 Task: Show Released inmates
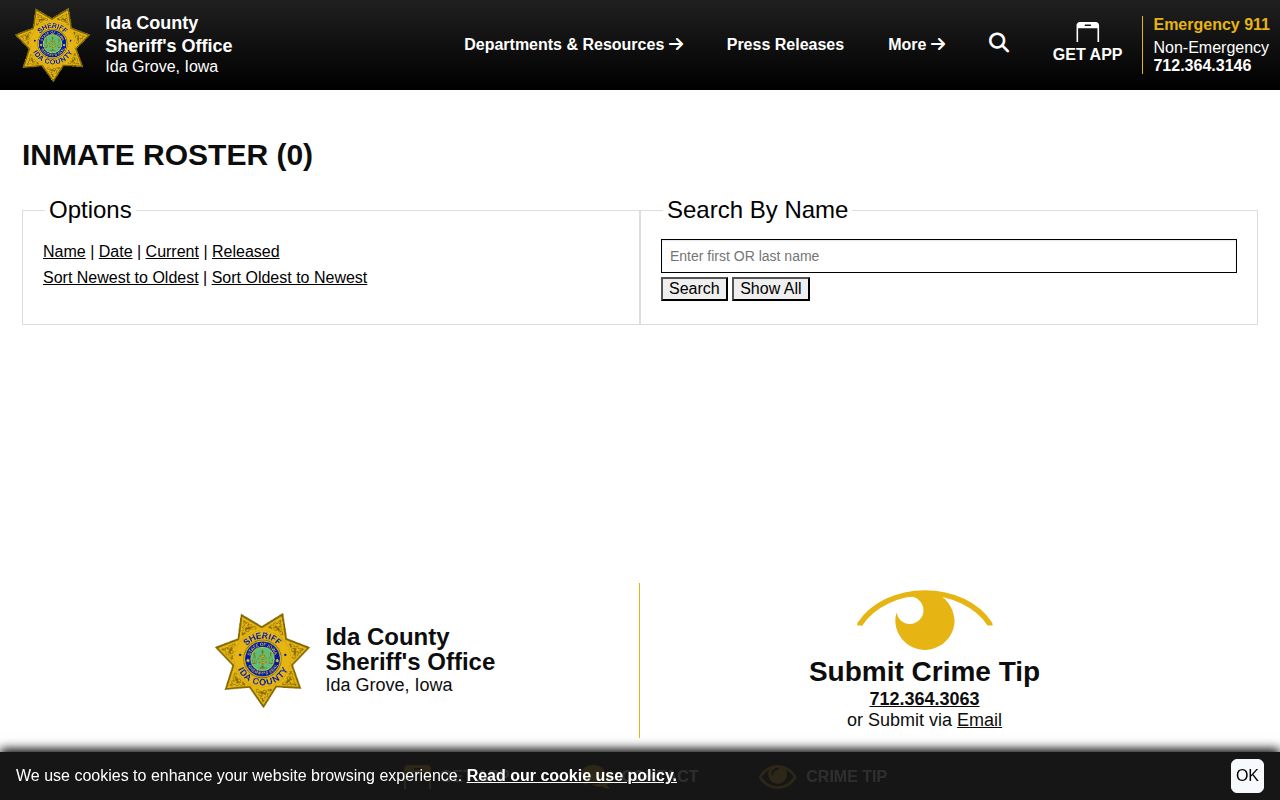click(x=246, y=251)
